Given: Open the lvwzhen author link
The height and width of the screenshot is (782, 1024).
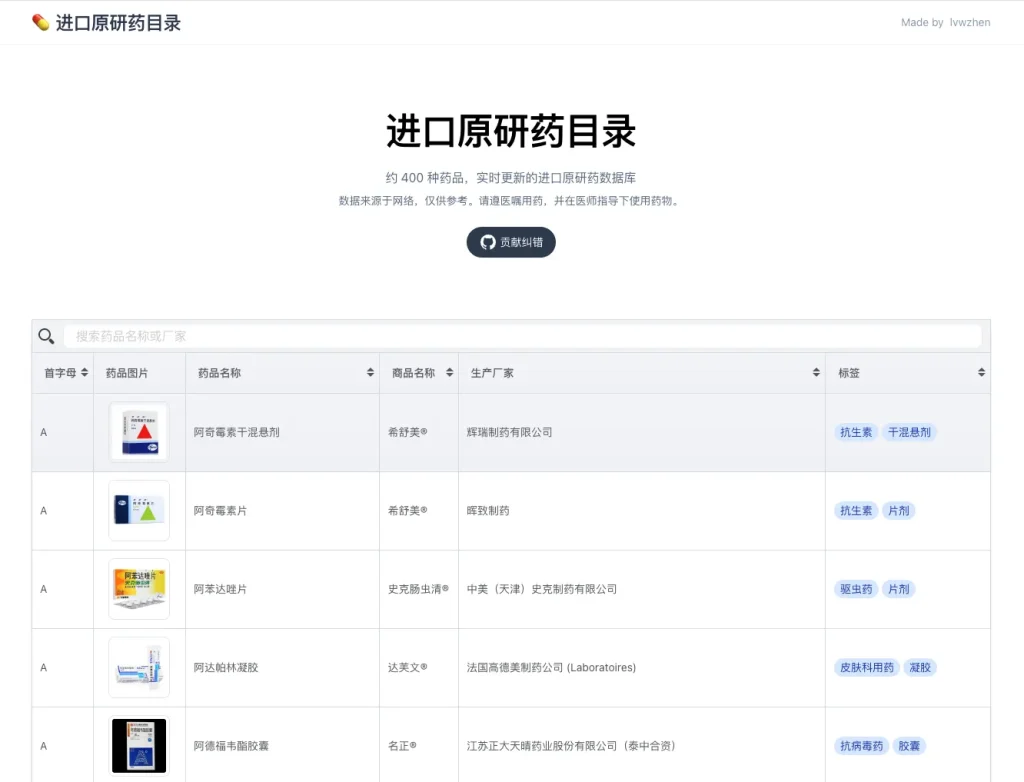Looking at the screenshot, I should [x=969, y=22].
